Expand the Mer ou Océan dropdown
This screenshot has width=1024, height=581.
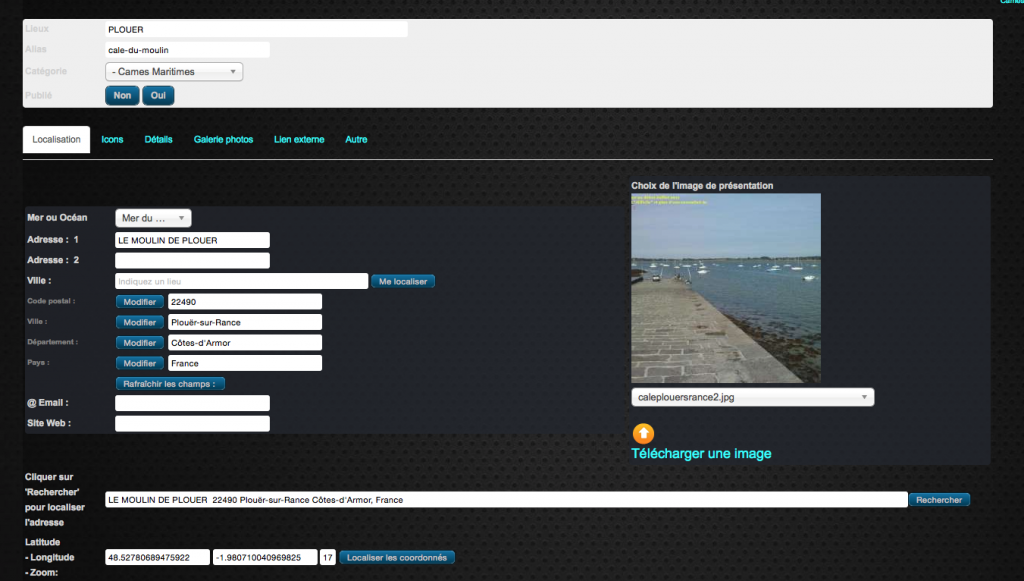tap(153, 218)
